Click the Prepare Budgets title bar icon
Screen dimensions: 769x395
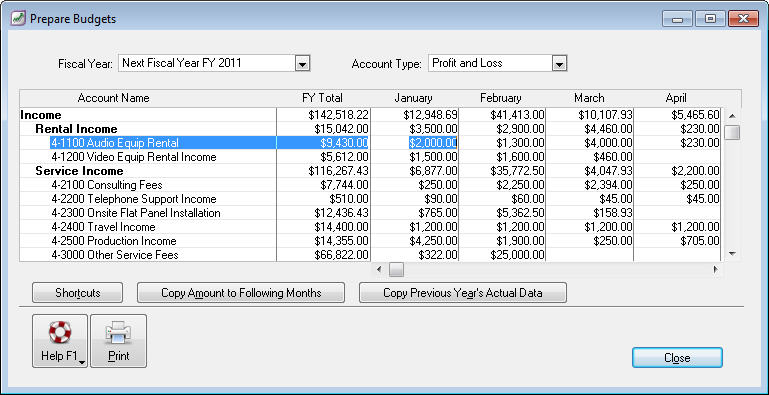[18, 19]
